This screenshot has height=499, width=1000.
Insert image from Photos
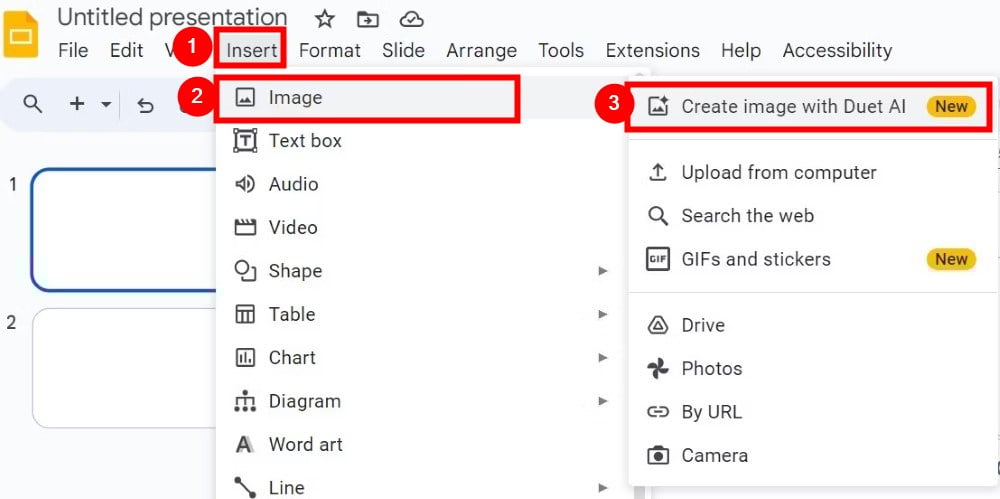coord(812,369)
